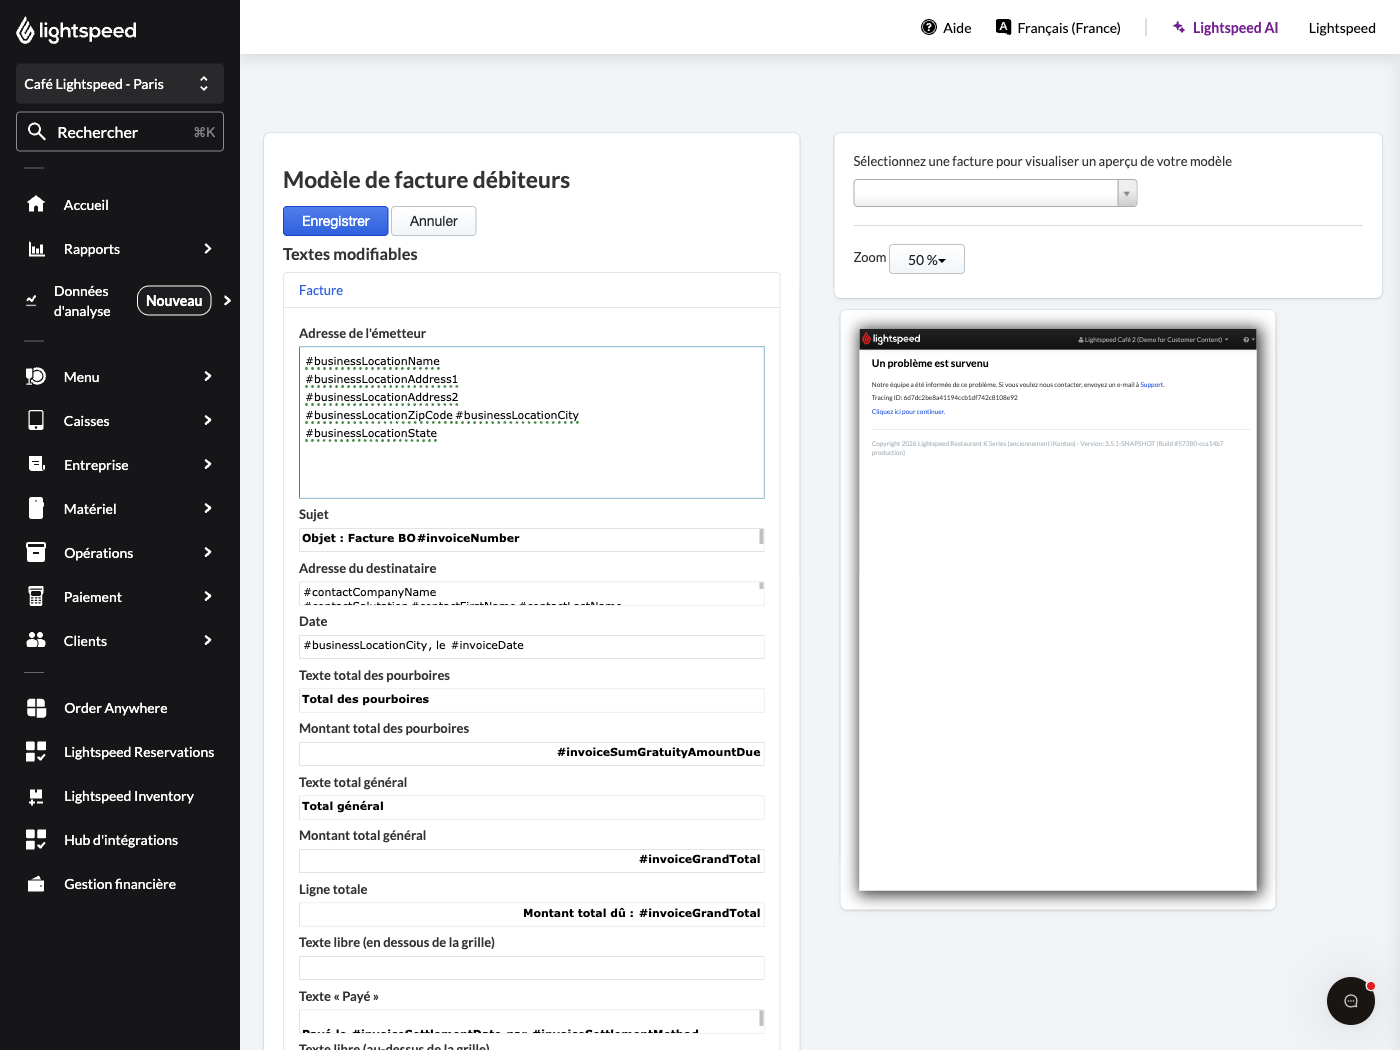Expand the Menu submenu chevron
The width and height of the screenshot is (1400, 1050).
(208, 376)
